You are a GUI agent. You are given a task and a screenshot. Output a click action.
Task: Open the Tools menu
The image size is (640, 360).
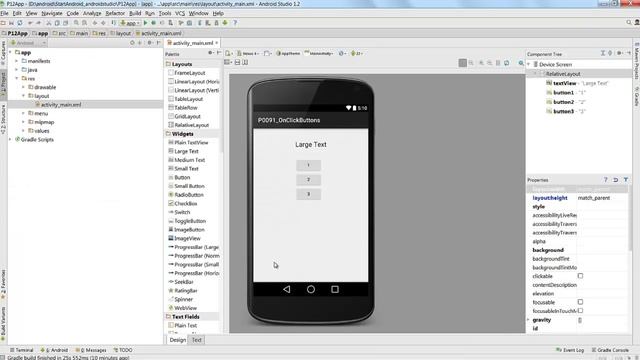click(x=165, y=13)
